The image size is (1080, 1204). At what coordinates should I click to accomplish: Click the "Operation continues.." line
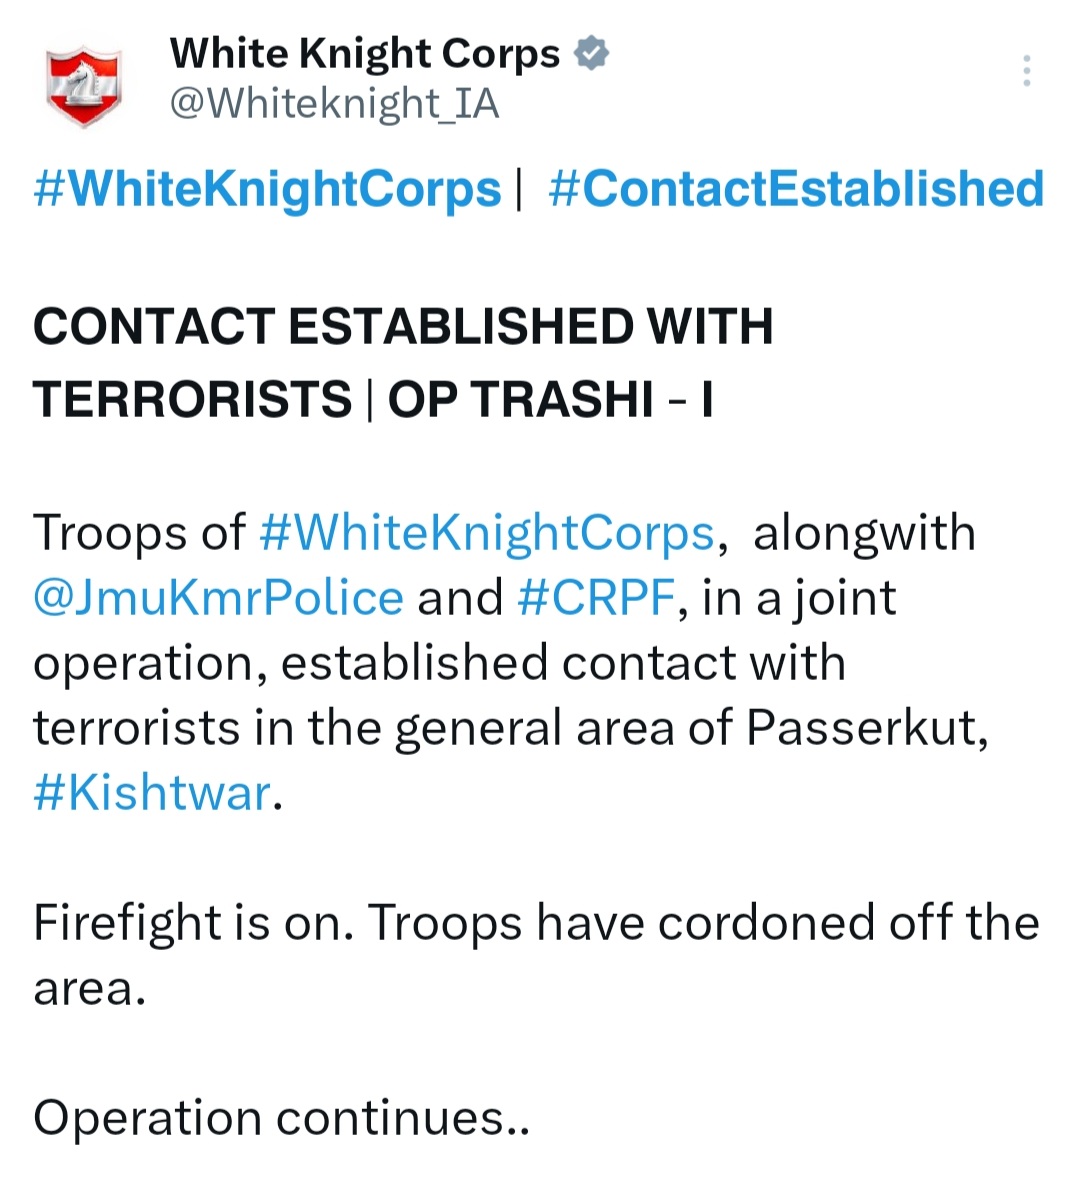pos(281,1118)
